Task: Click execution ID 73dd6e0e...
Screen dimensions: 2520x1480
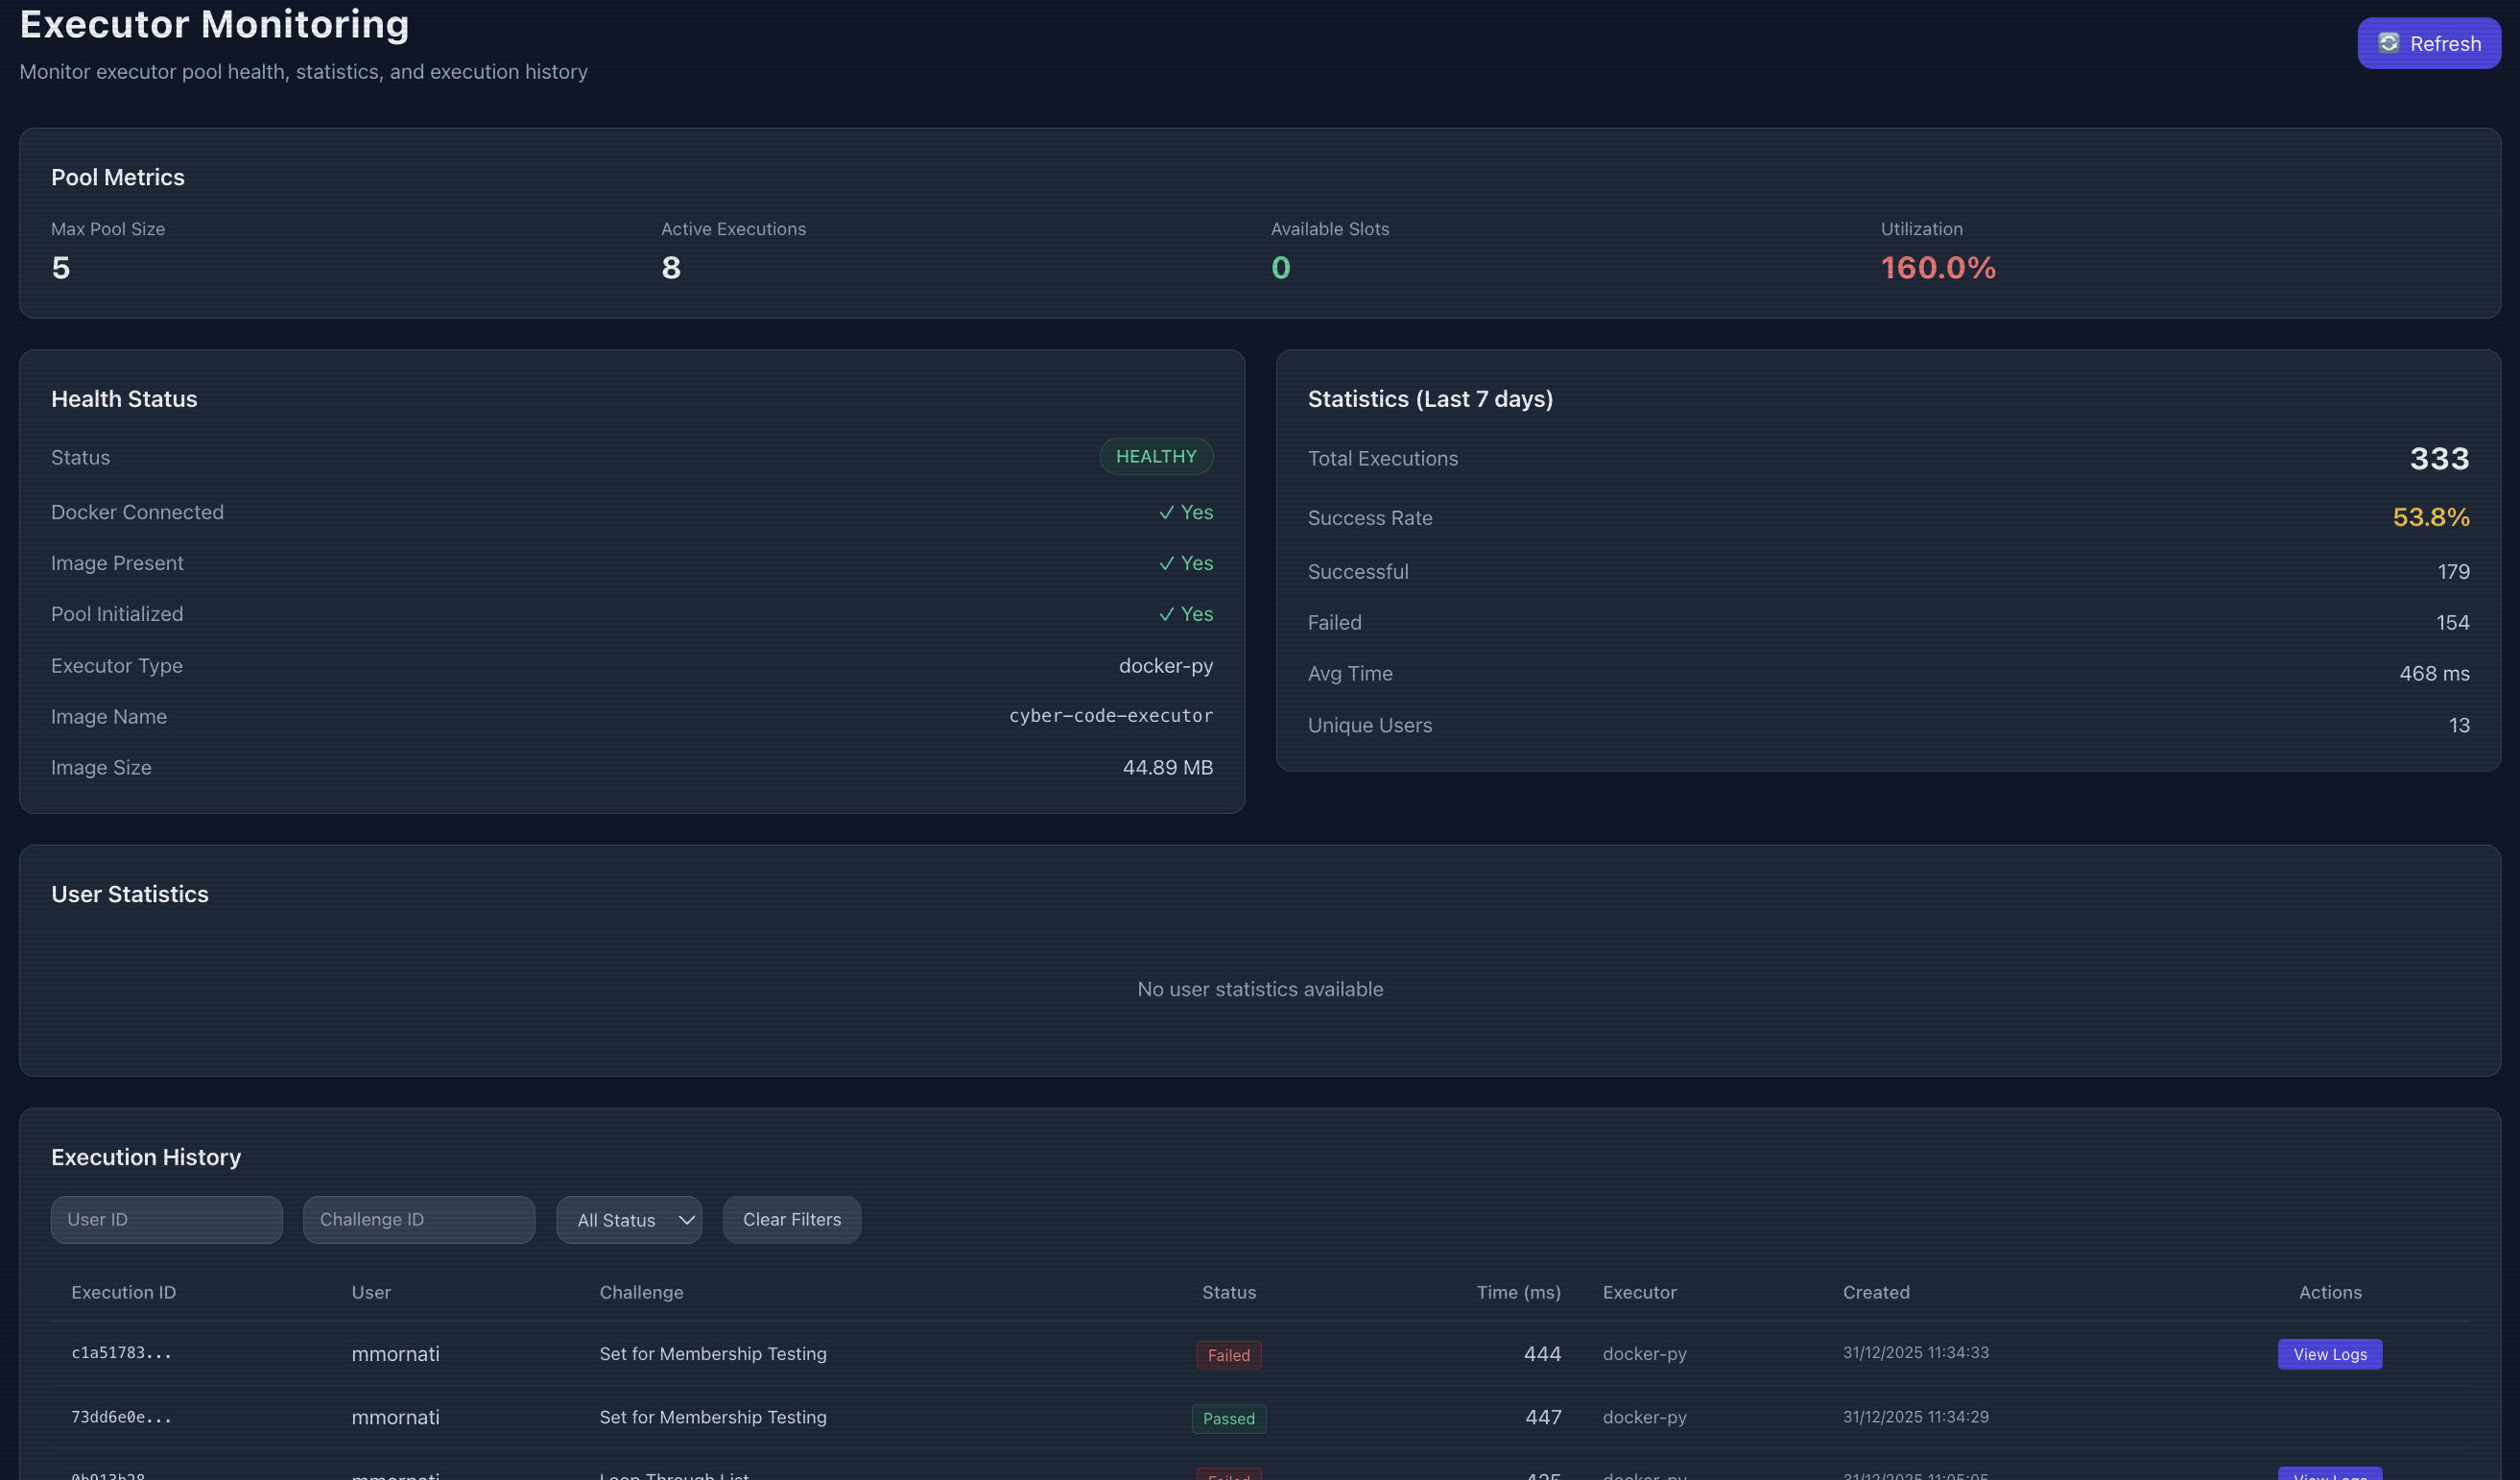Action: pos(121,1416)
